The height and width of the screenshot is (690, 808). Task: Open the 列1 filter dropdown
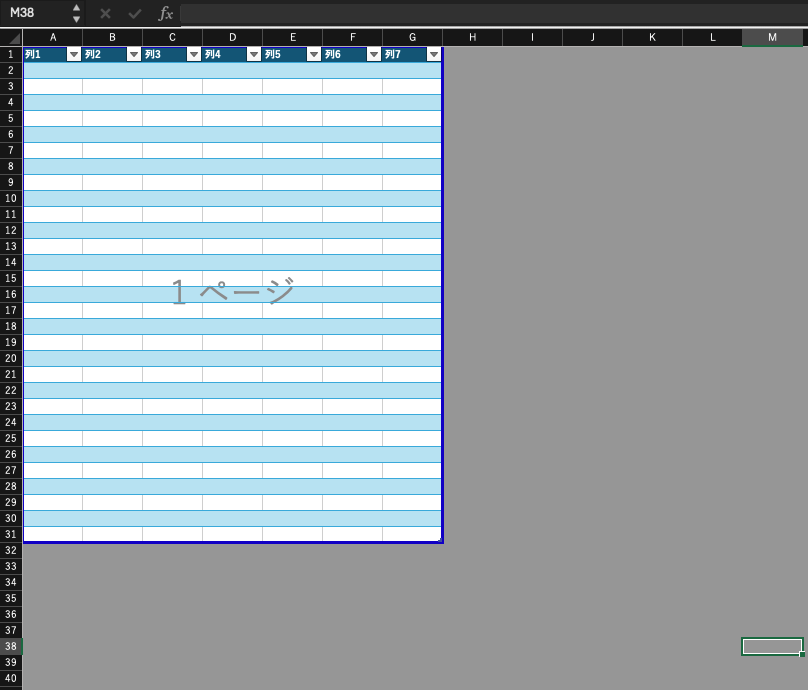pyautogui.click(x=73, y=55)
